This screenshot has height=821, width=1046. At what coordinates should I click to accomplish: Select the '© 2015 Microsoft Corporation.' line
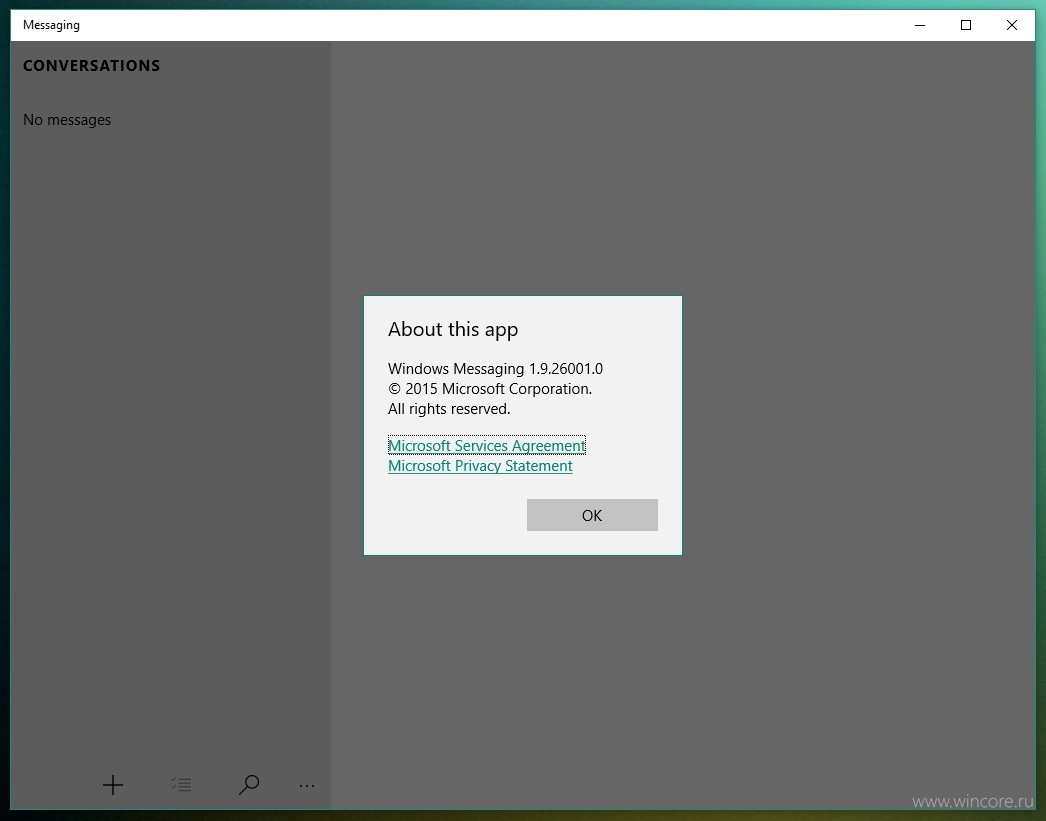(x=490, y=389)
